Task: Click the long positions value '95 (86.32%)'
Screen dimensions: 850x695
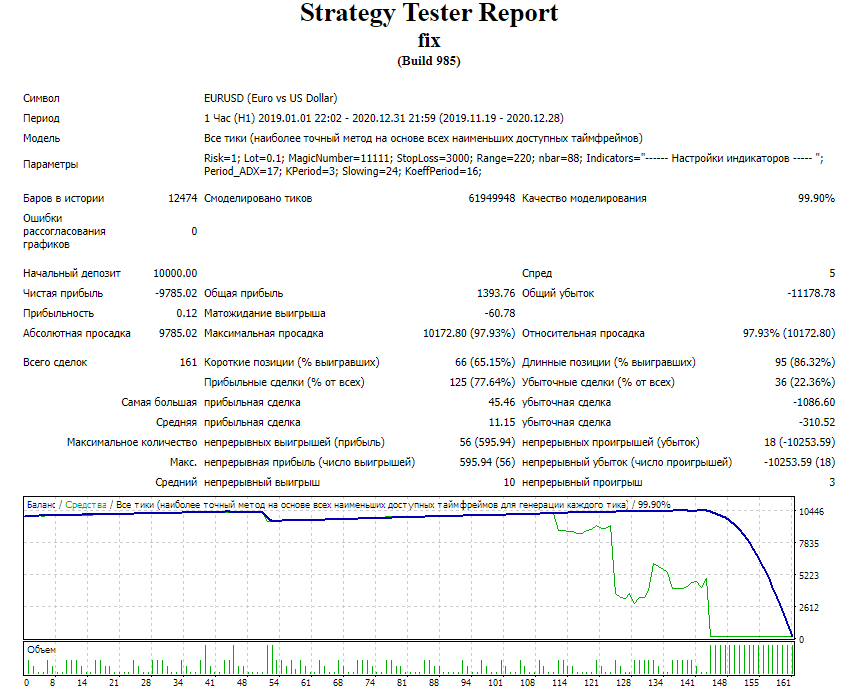Action: [x=805, y=362]
